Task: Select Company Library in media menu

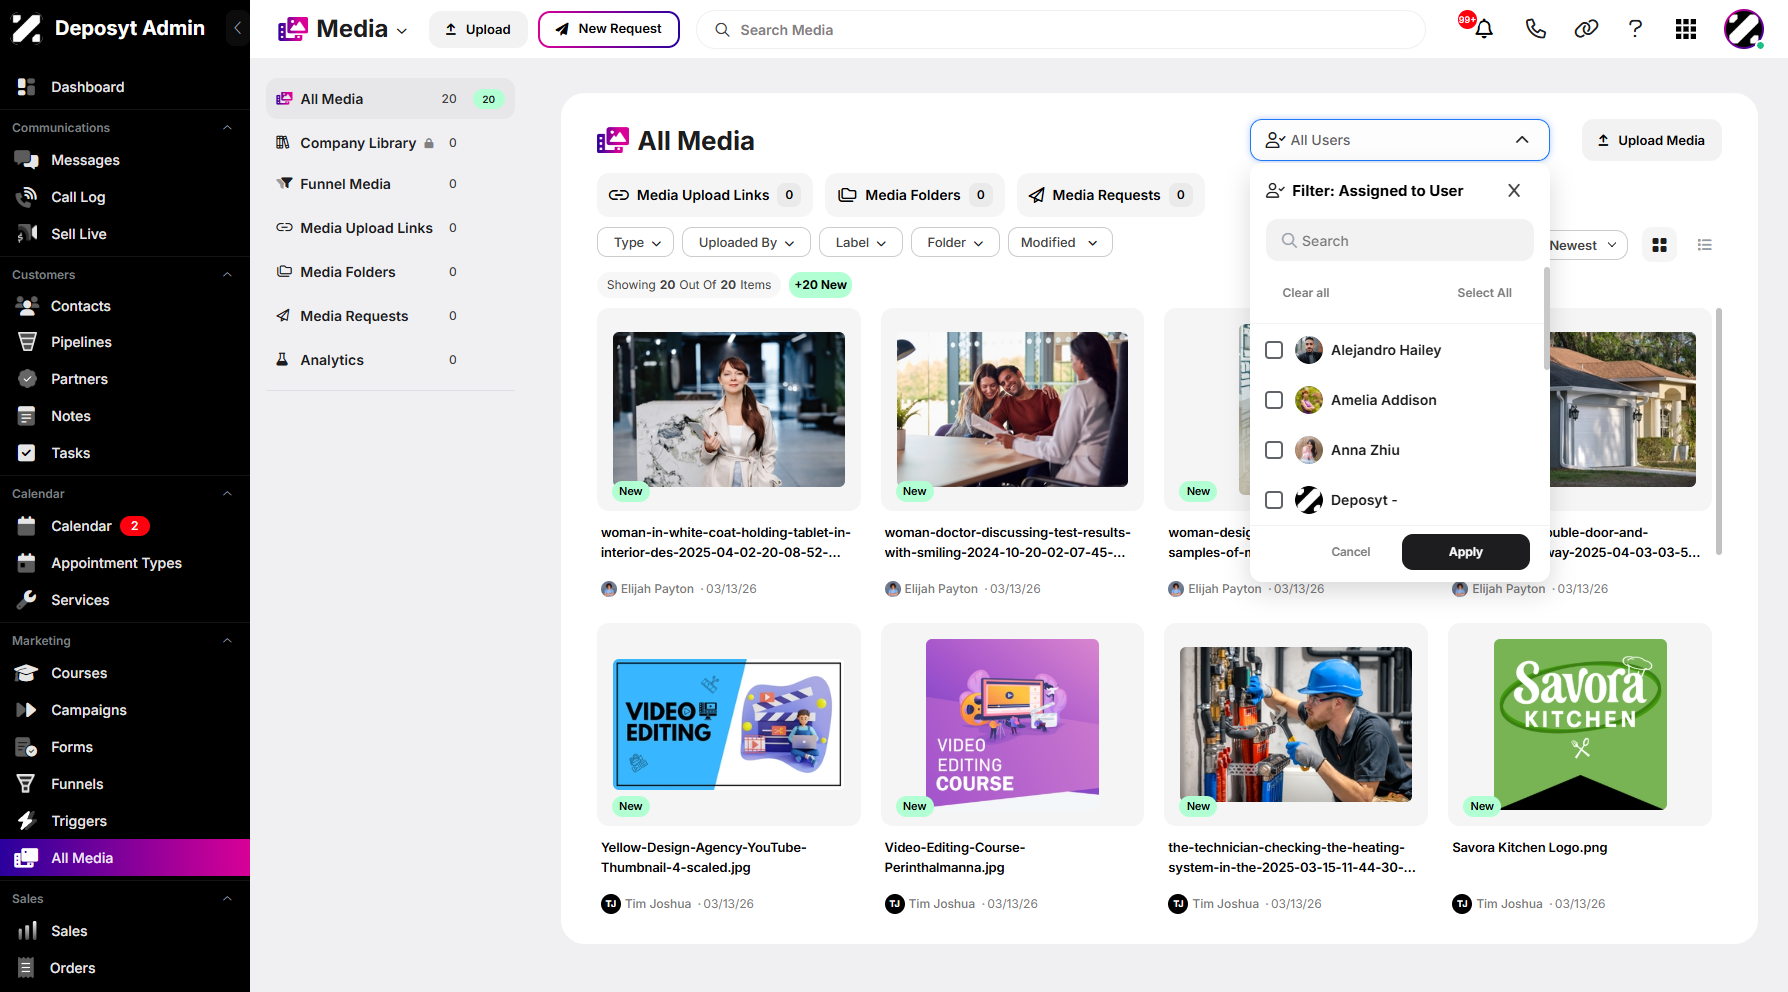Action: pos(390,143)
